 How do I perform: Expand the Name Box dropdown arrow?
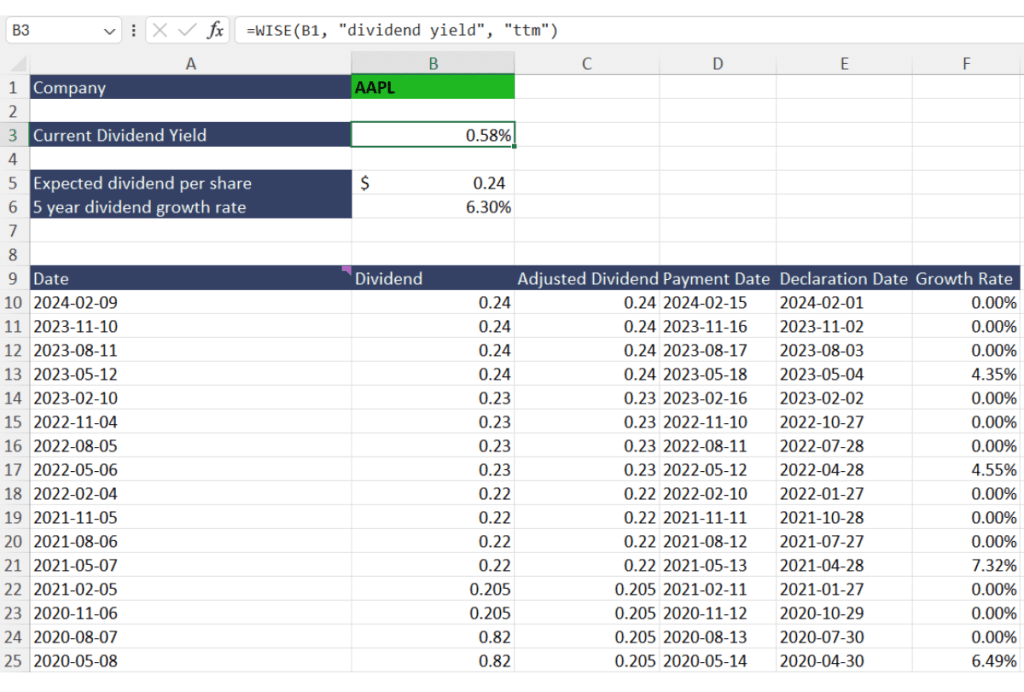pos(110,31)
